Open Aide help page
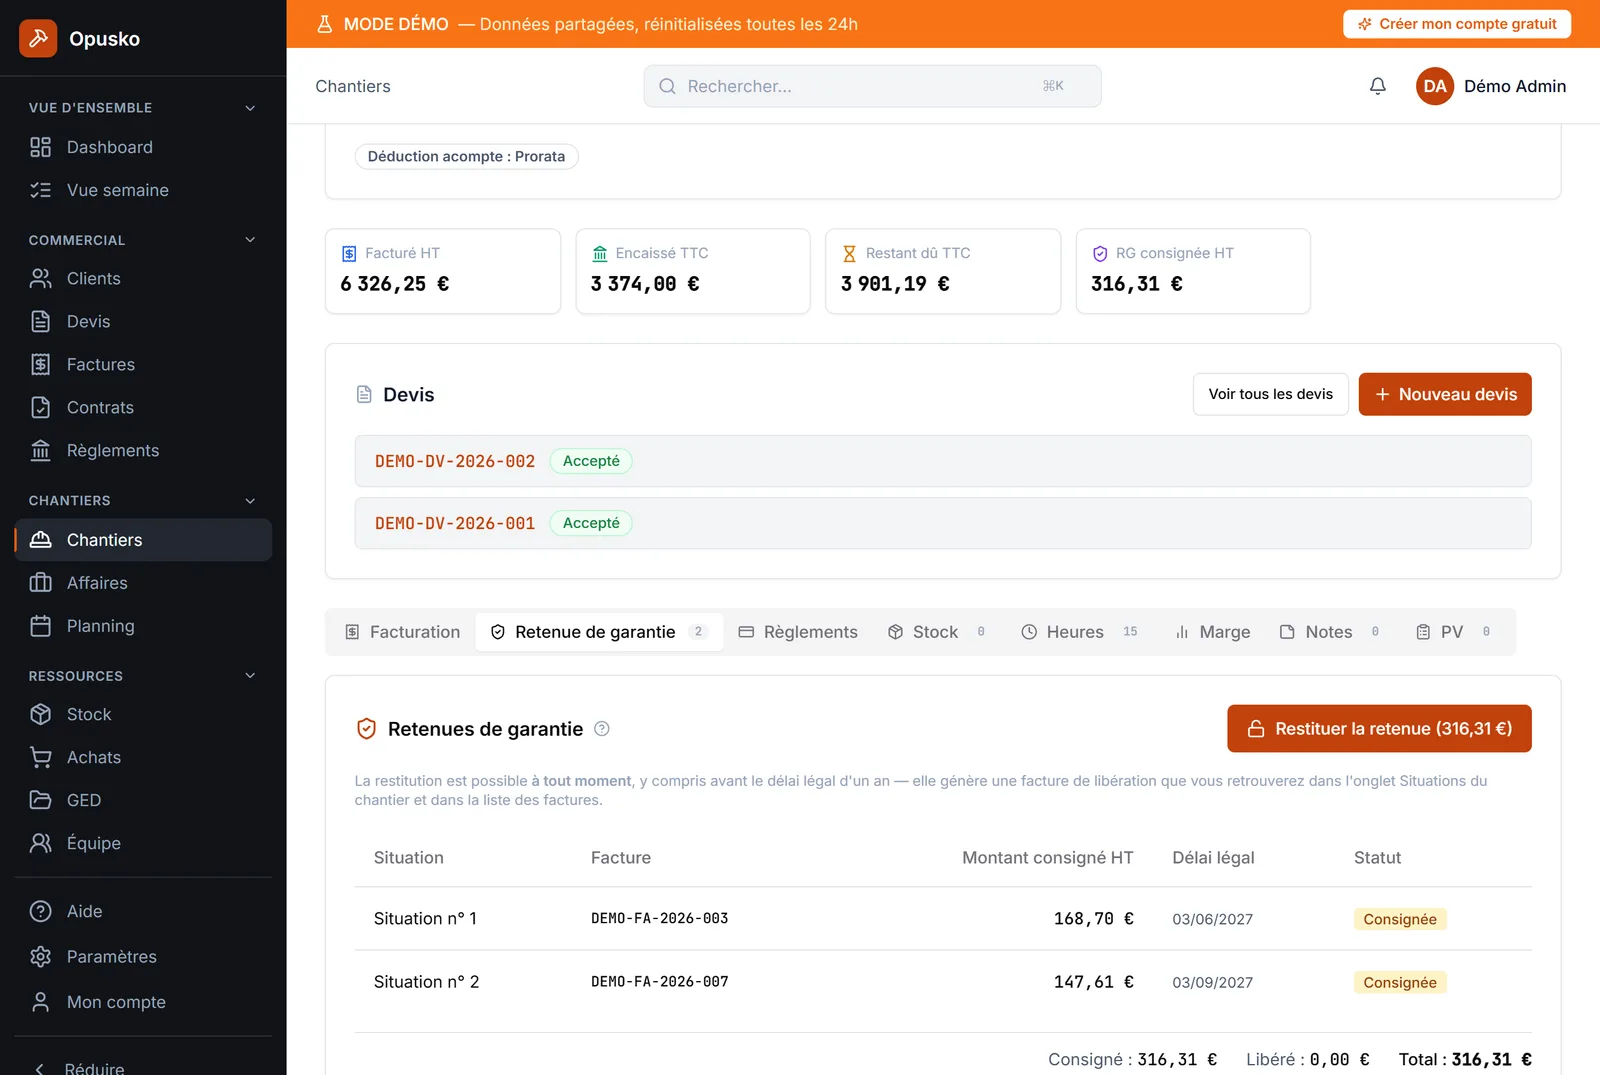 [143, 911]
